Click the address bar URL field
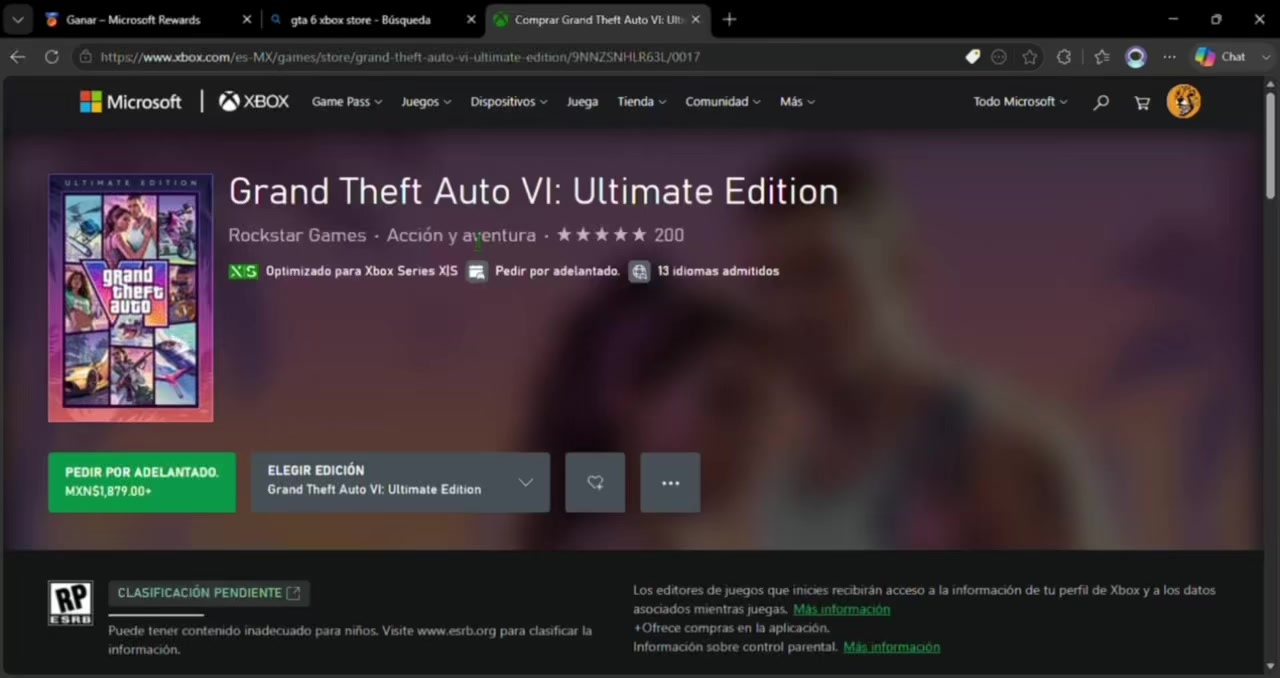1280x678 pixels. pos(400,57)
